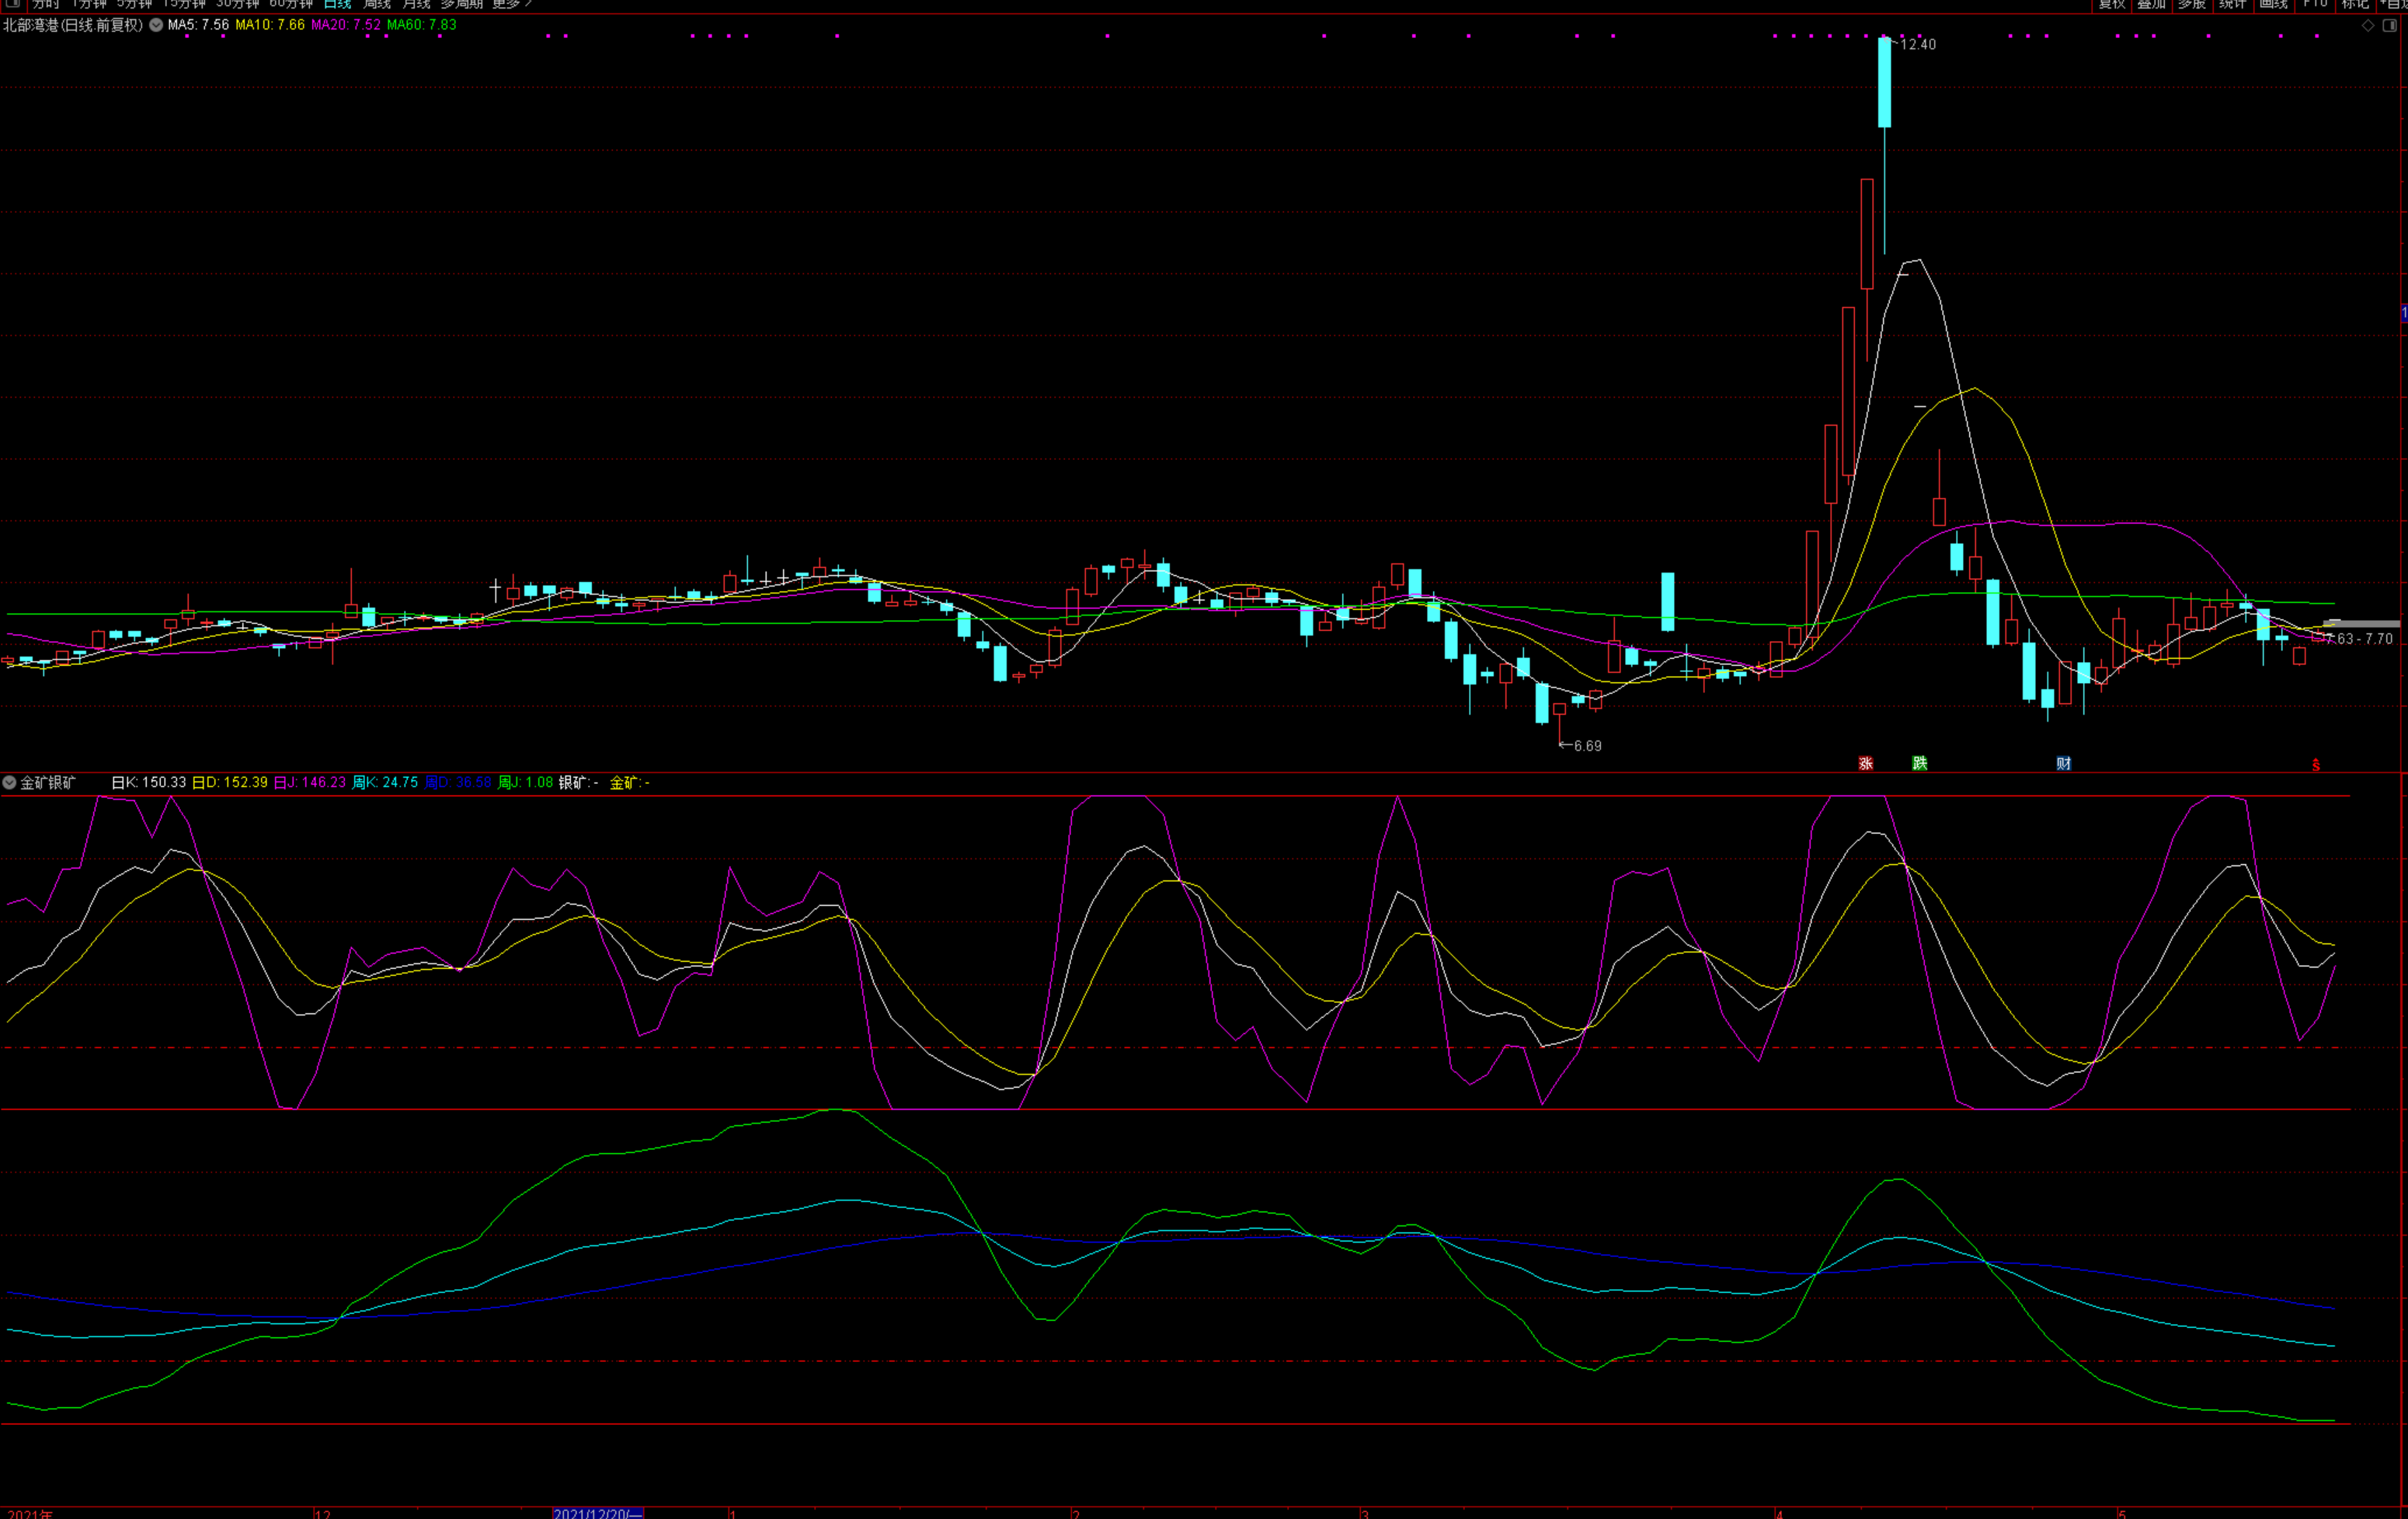Select the 1分钟 period tab
Screen dimensions: 2408x1519
[89, 4]
